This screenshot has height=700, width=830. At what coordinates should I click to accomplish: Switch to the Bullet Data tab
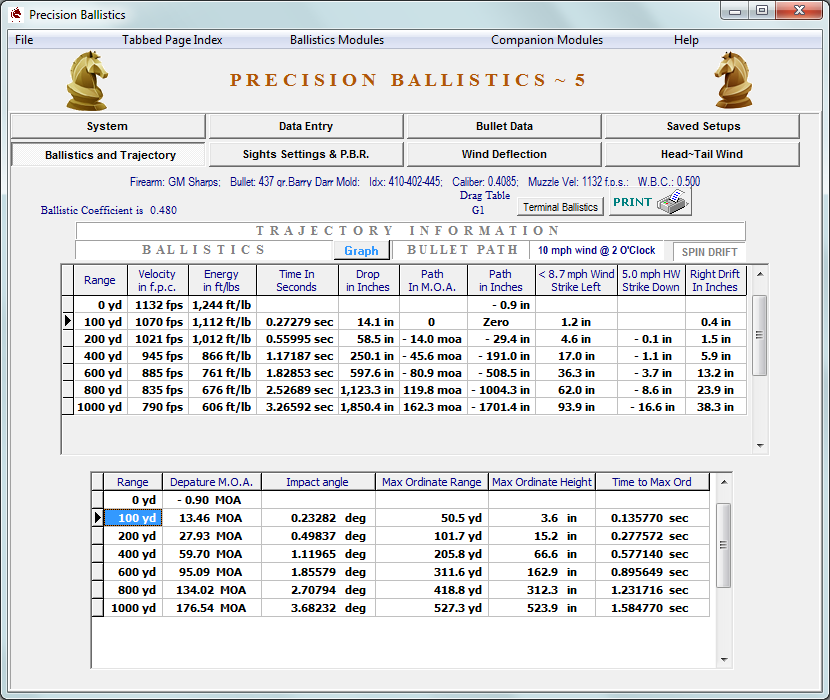click(504, 126)
